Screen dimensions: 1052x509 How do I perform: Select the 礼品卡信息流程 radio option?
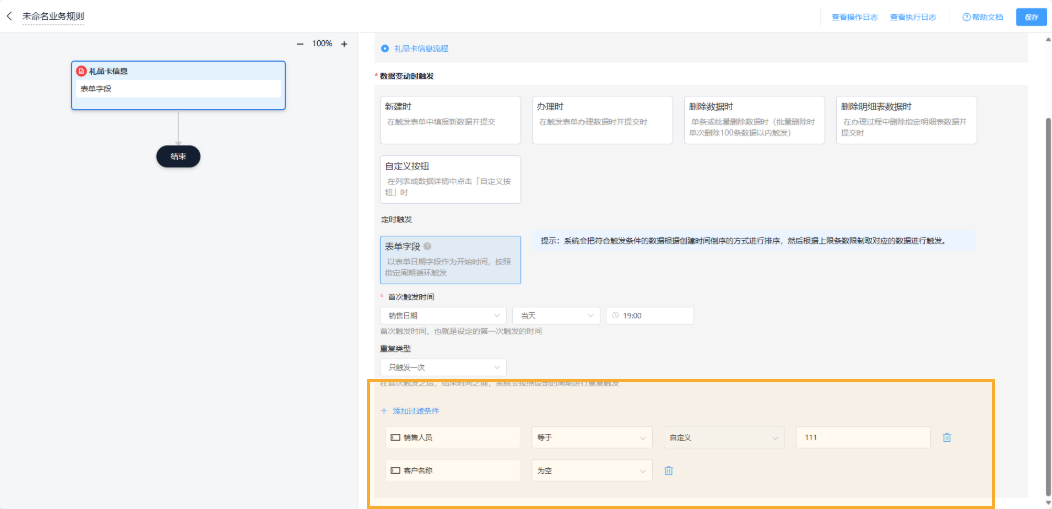click(385, 48)
